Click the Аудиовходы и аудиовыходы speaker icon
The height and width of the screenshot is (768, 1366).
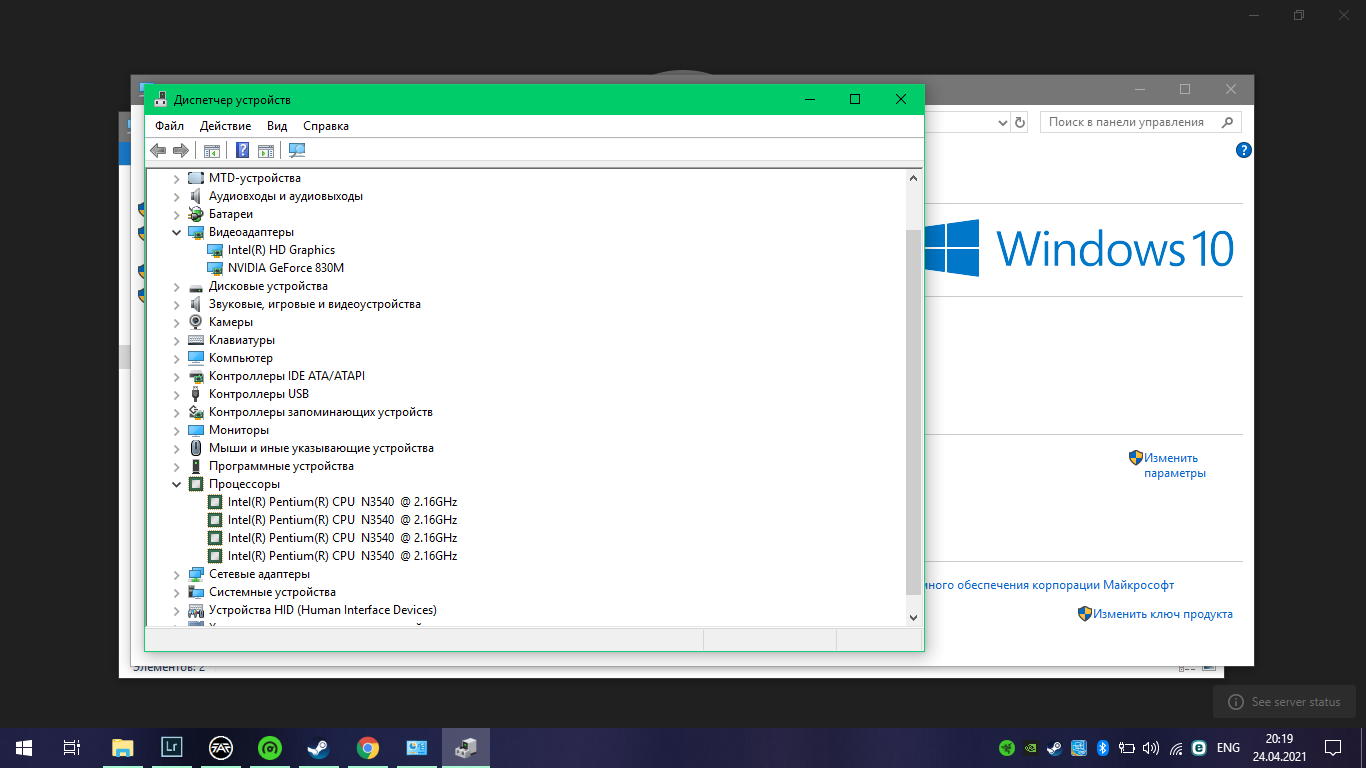click(196, 196)
